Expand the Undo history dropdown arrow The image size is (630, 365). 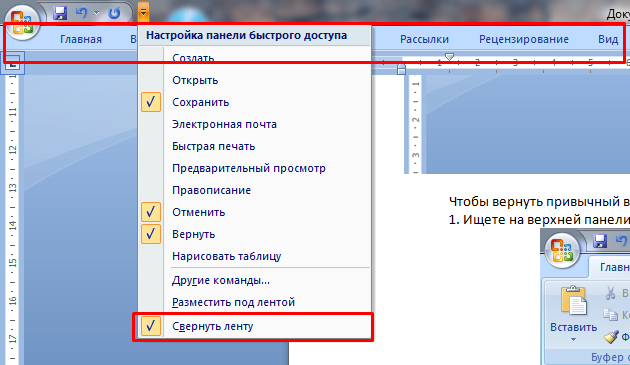[96, 13]
